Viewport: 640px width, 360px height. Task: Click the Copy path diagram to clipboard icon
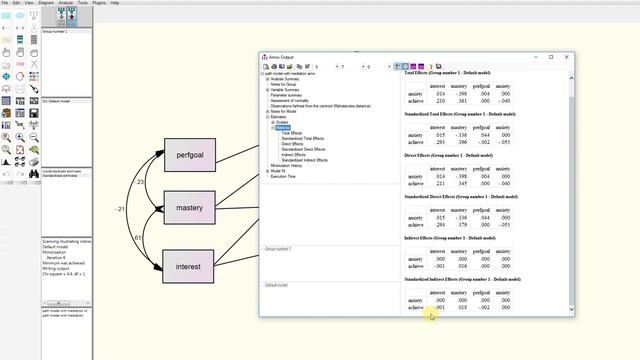[6, 113]
